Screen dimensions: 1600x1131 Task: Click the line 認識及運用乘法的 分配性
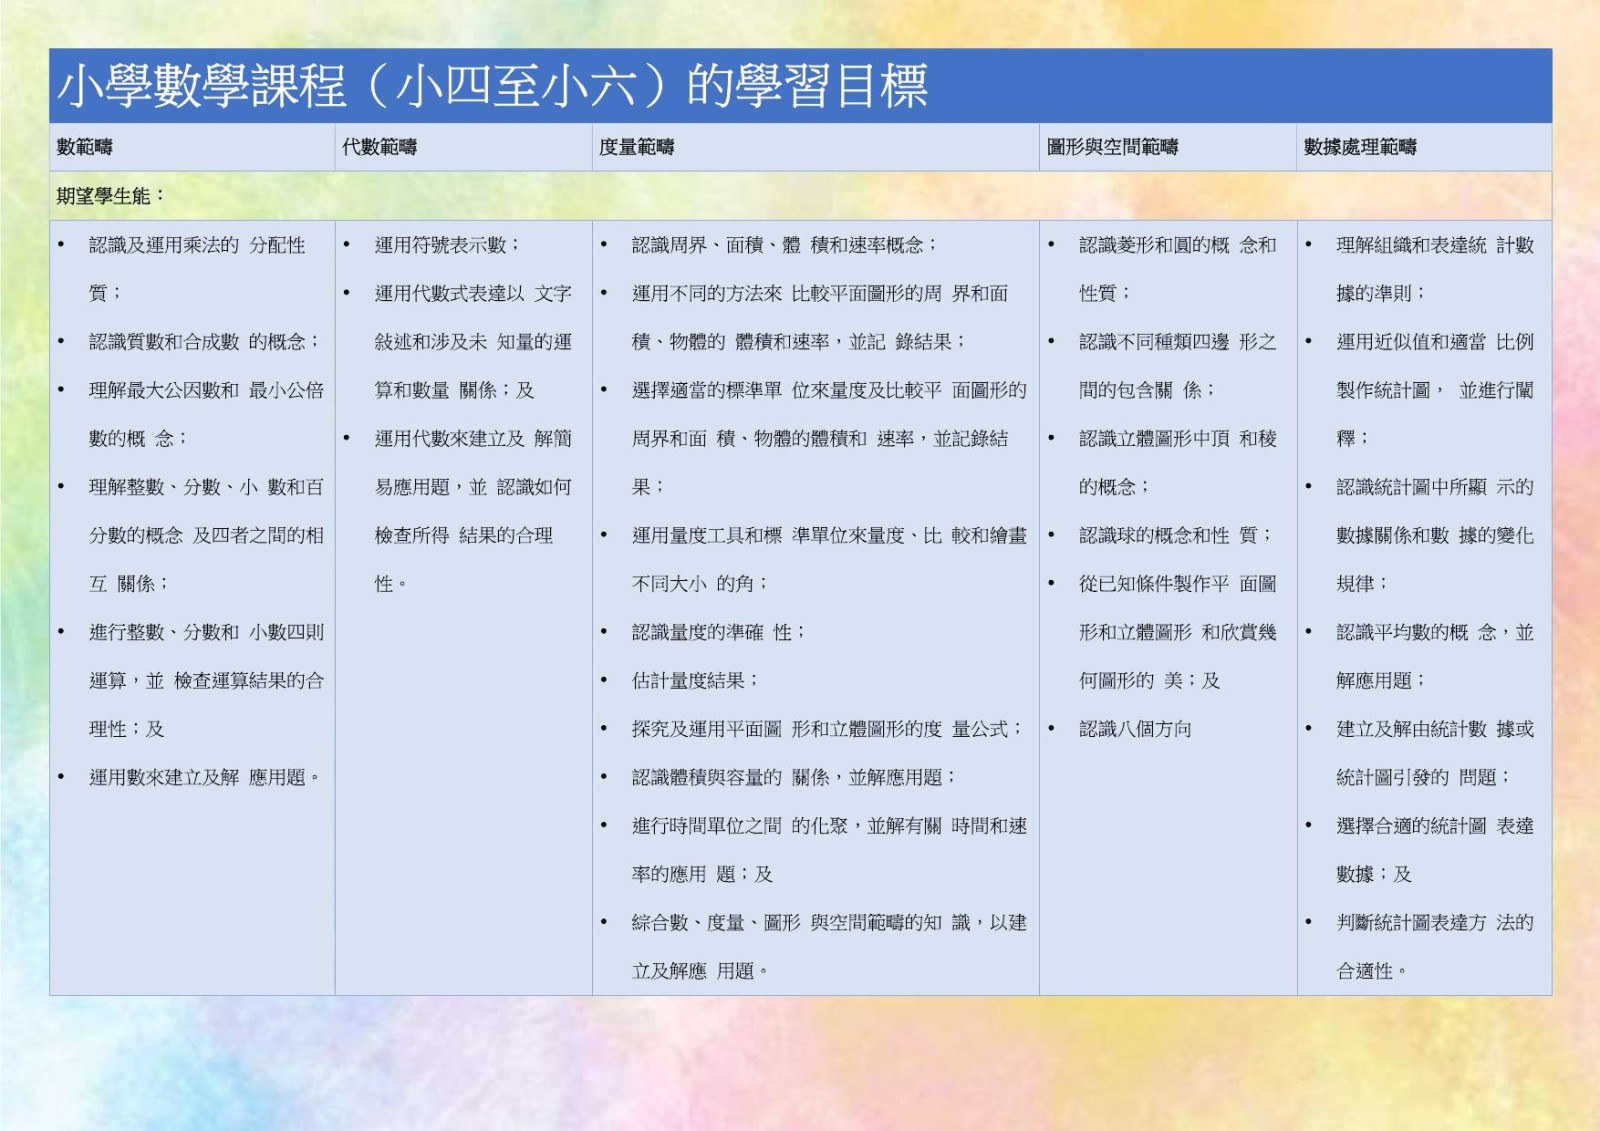click(x=197, y=245)
